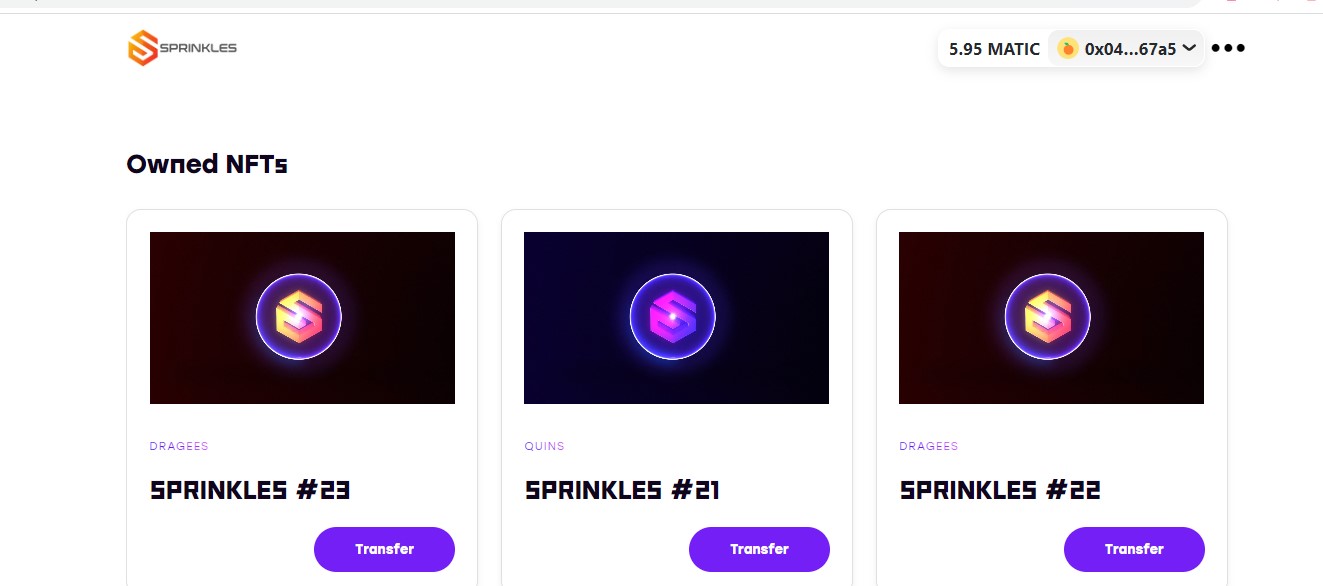Screen dimensions: 1323x586
Task: Click the Sprinkles #21 NFT image
Action: click(676, 317)
